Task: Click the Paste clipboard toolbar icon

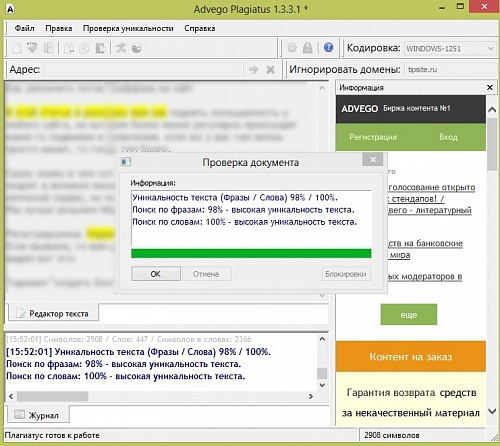Action: pos(100,48)
